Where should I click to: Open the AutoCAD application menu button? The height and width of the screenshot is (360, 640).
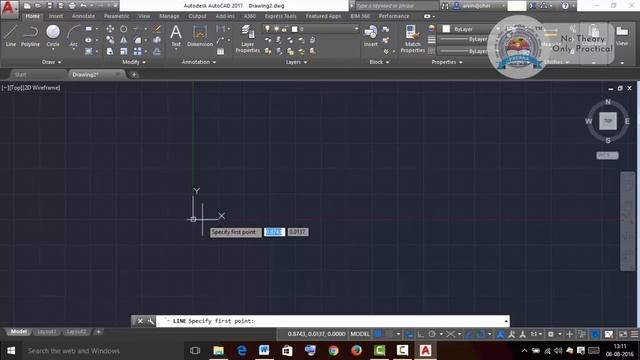tap(8, 8)
